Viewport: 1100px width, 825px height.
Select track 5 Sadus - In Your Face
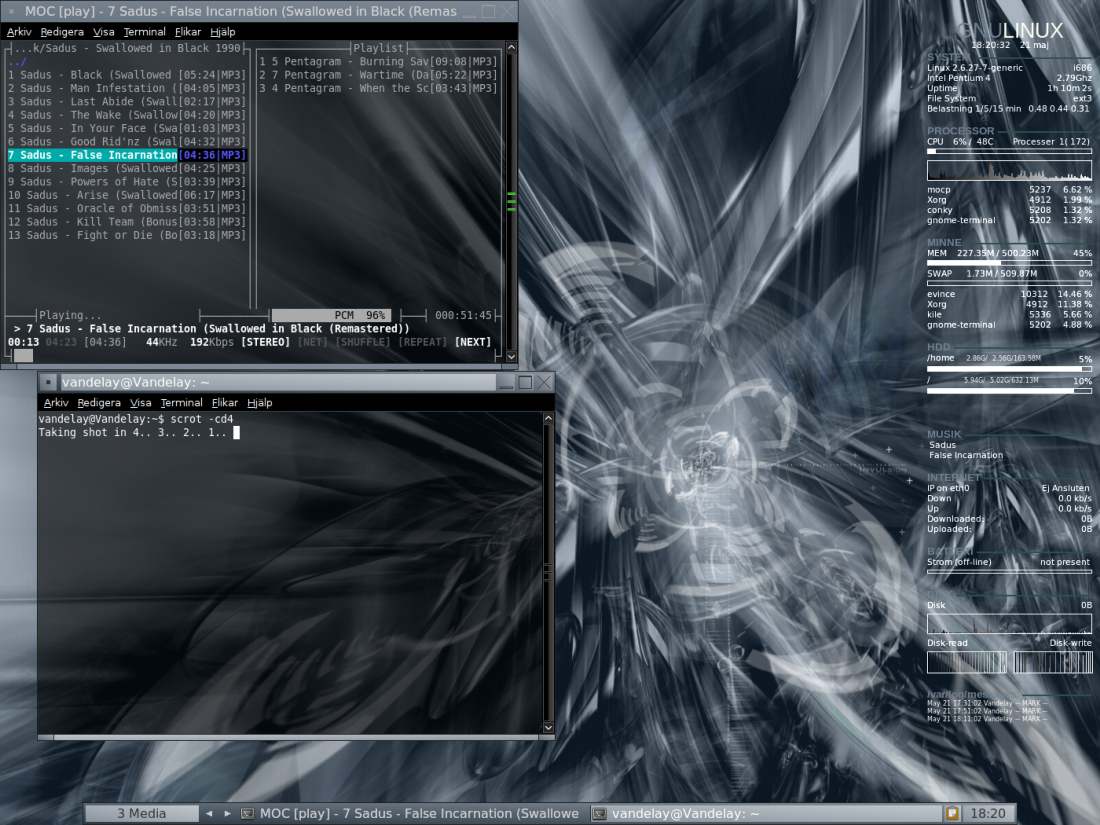pos(127,128)
